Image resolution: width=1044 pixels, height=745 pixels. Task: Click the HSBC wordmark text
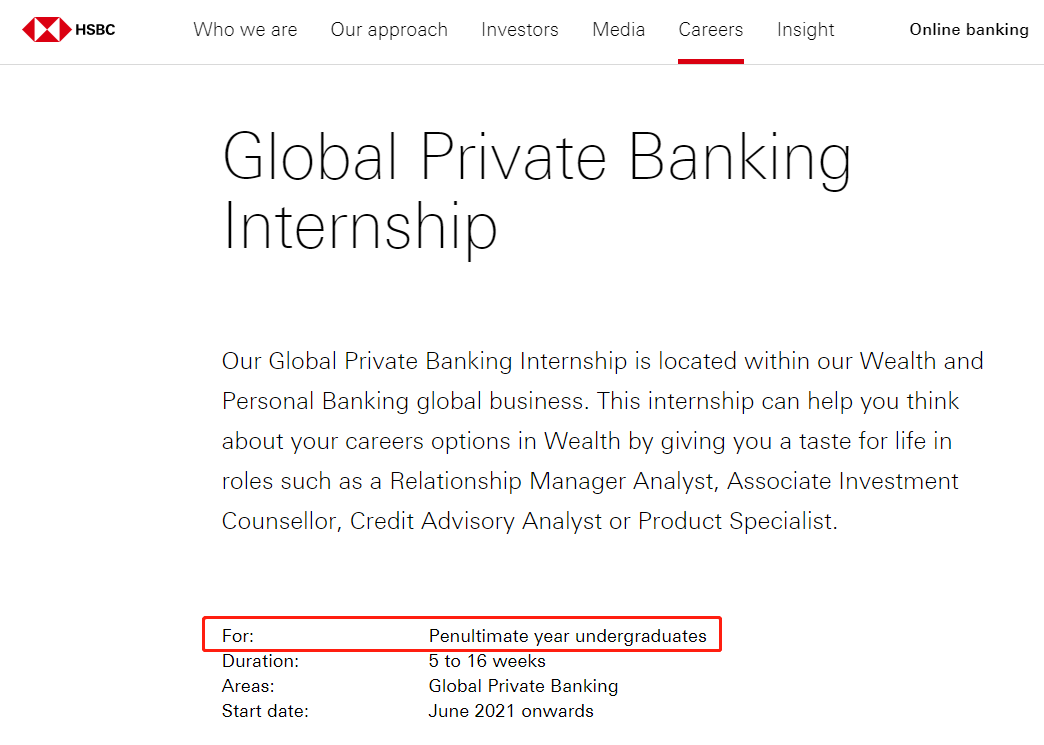tap(96, 30)
